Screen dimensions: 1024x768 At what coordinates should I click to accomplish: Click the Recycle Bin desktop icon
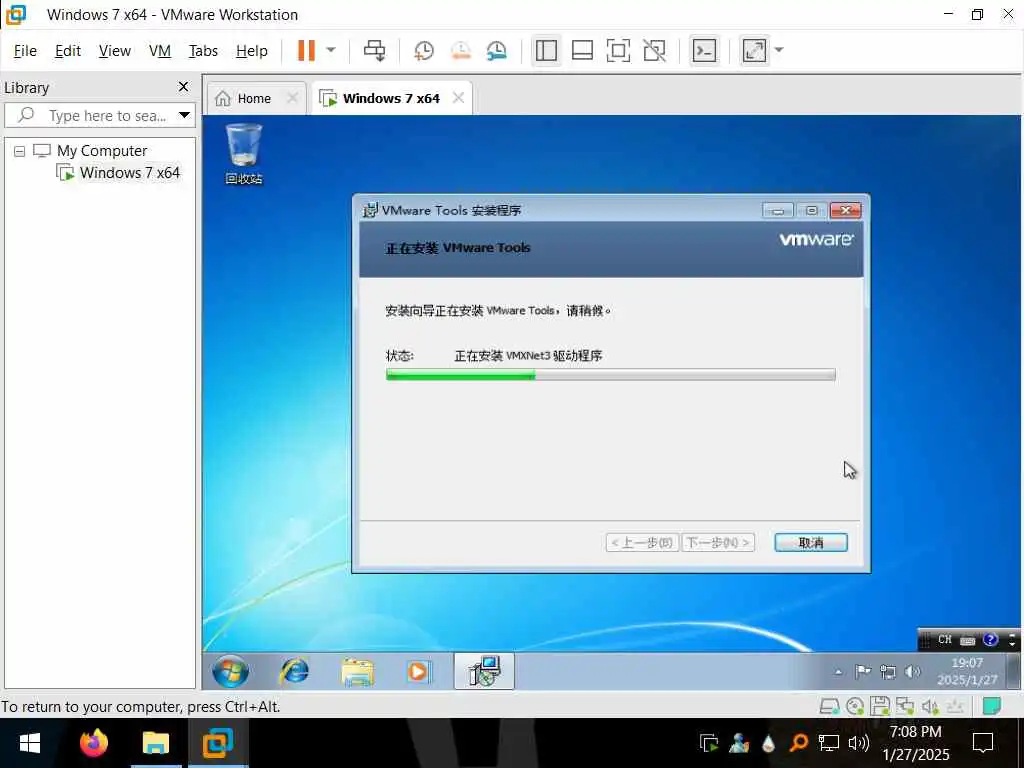(244, 155)
